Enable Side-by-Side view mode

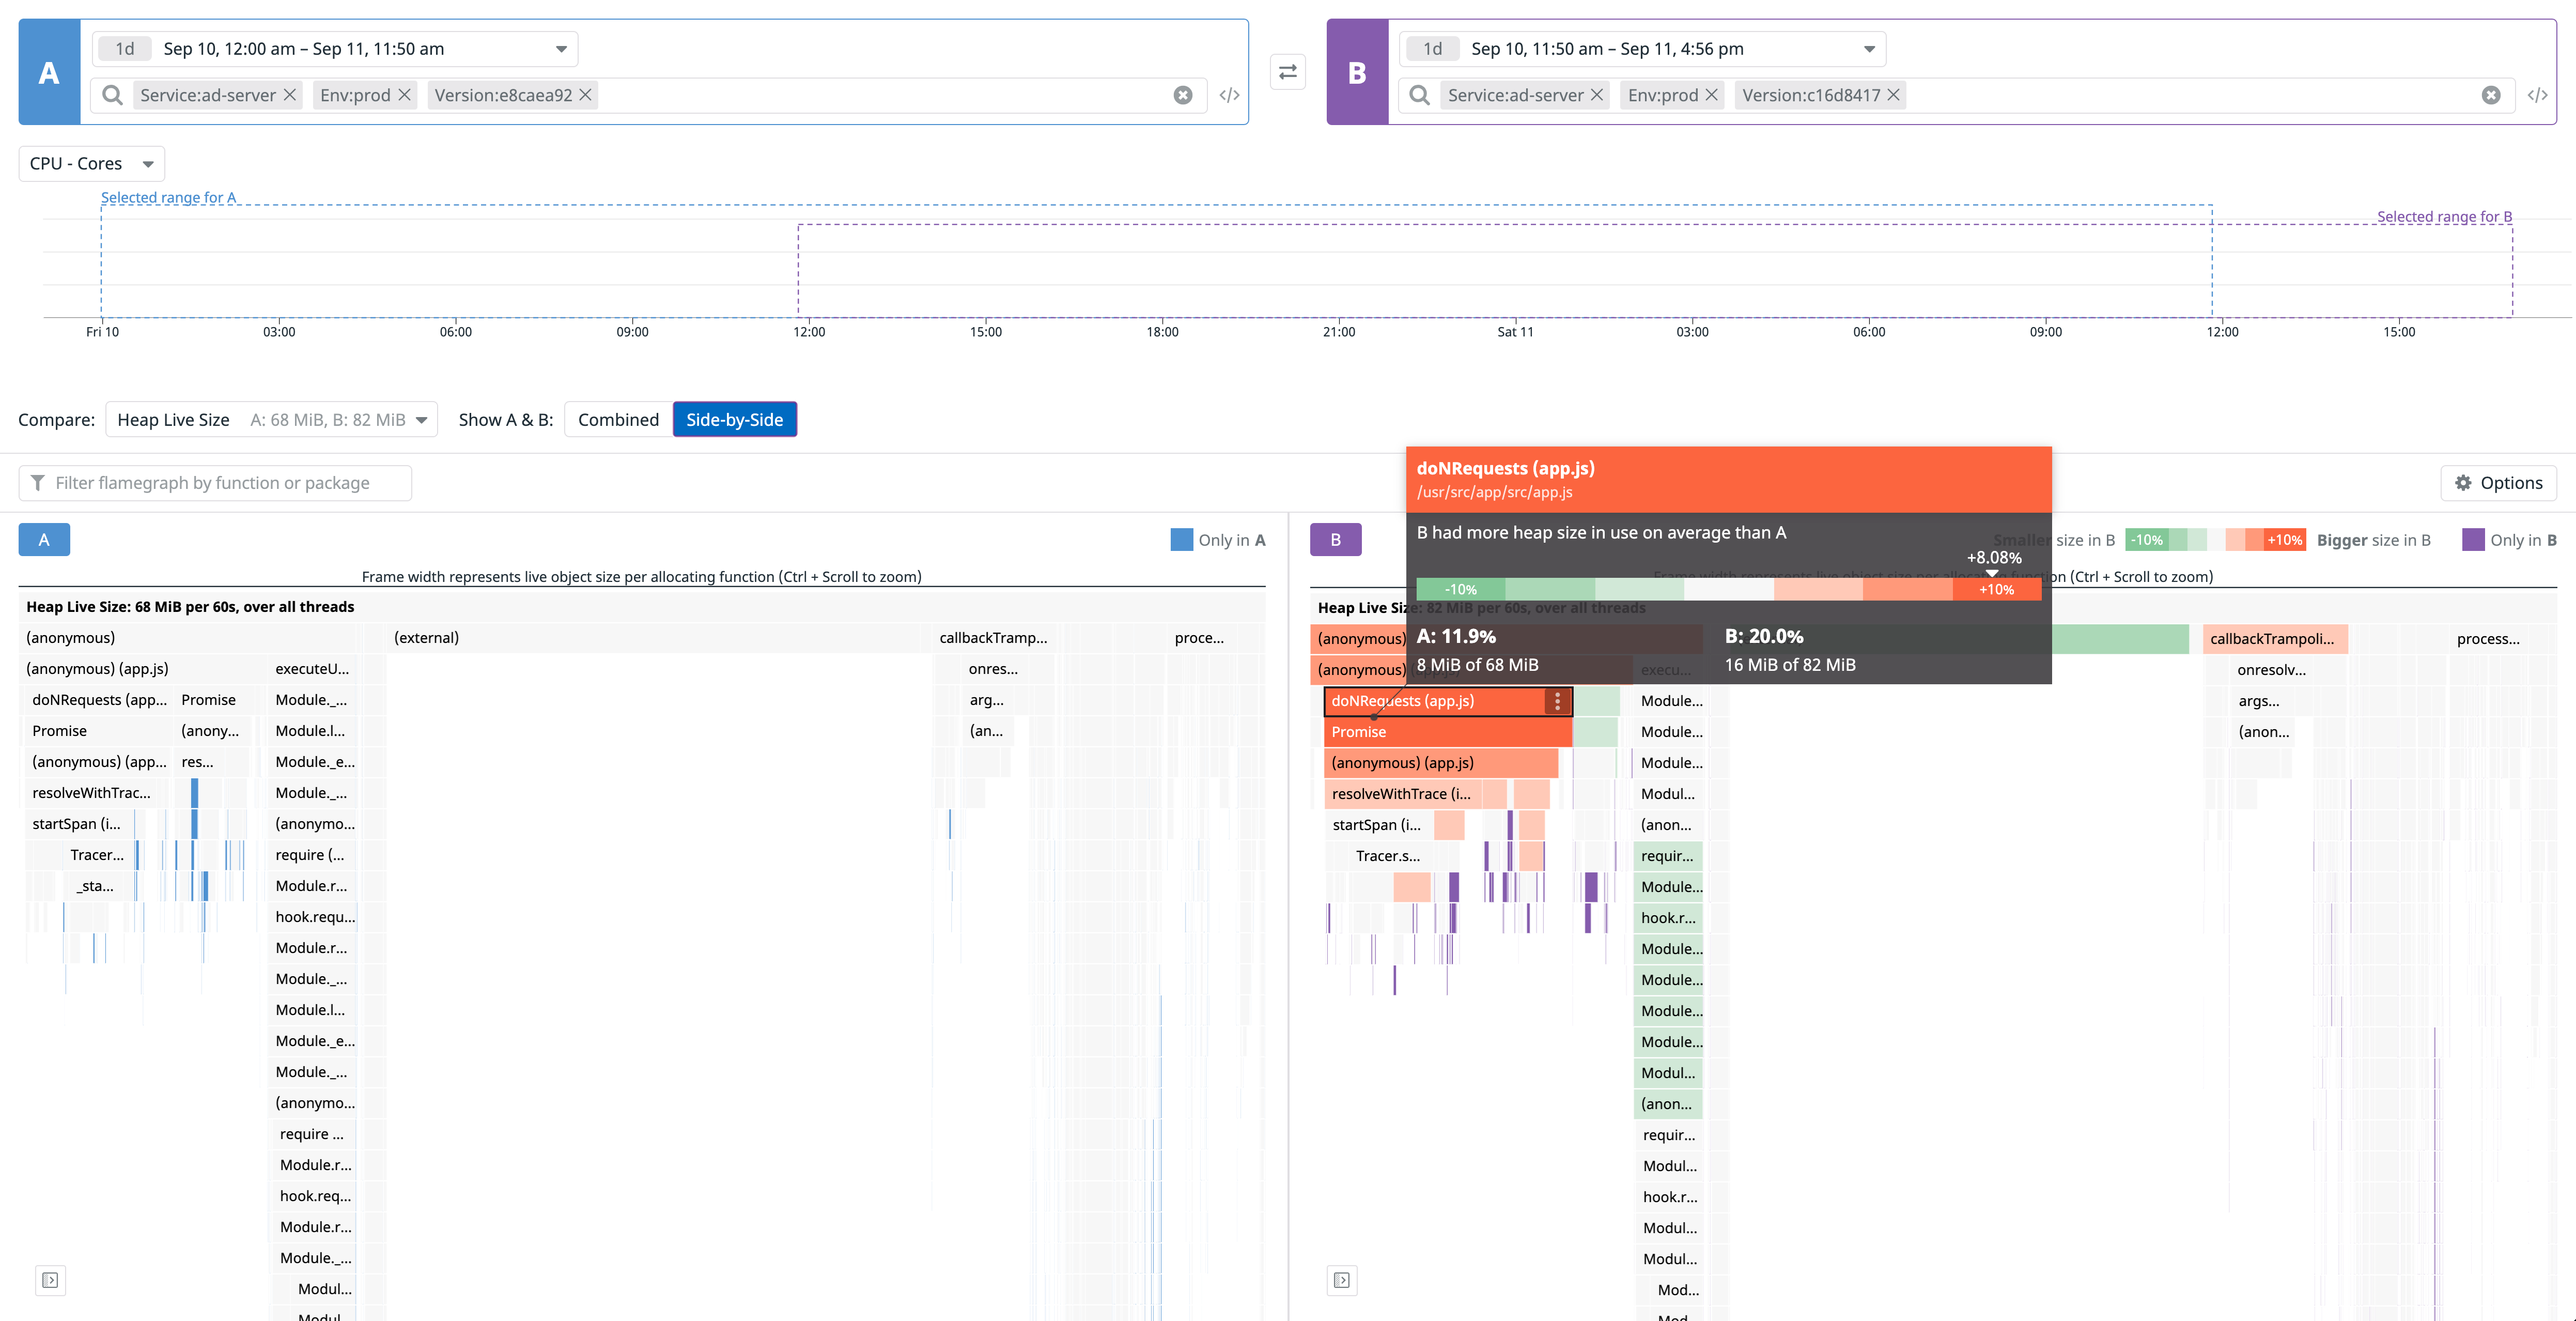(x=735, y=419)
